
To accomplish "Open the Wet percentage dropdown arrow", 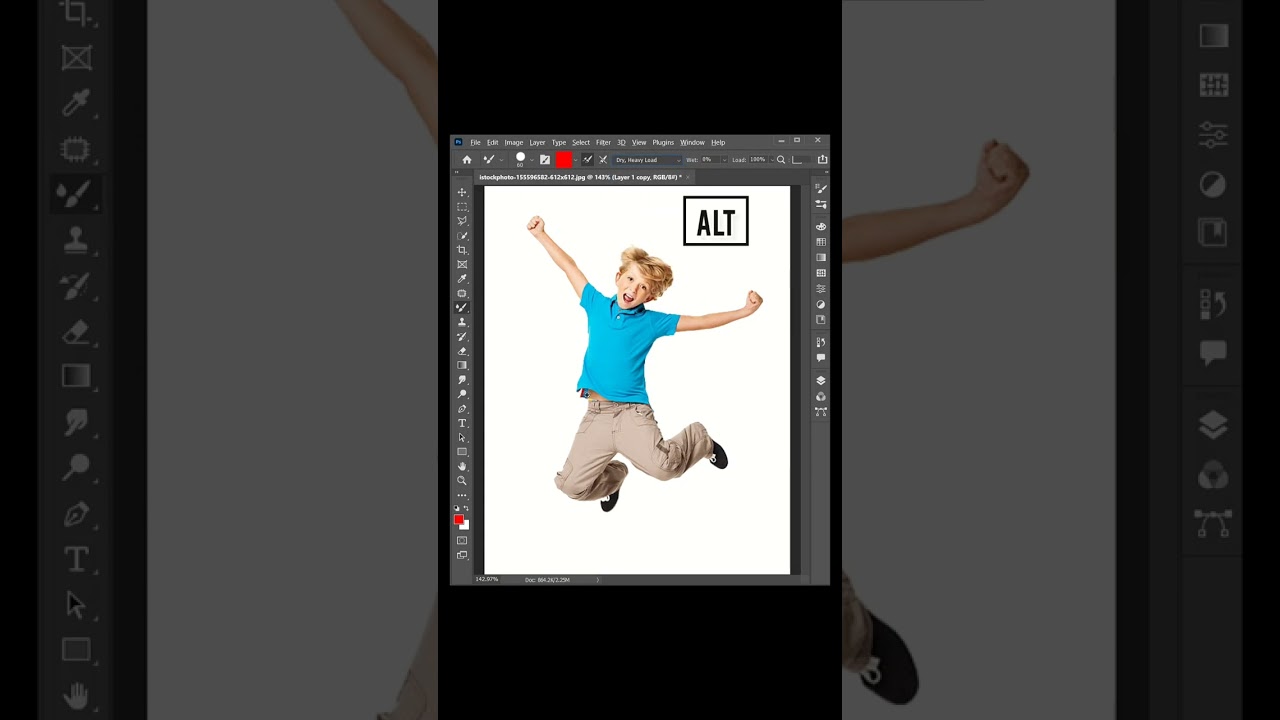I will coord(724,159).
